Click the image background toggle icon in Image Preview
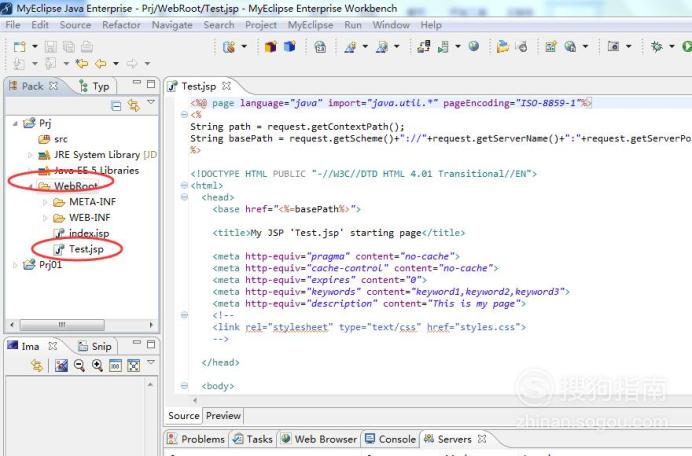This screenshot has width=692, height=456. click(x=61, y=365)
